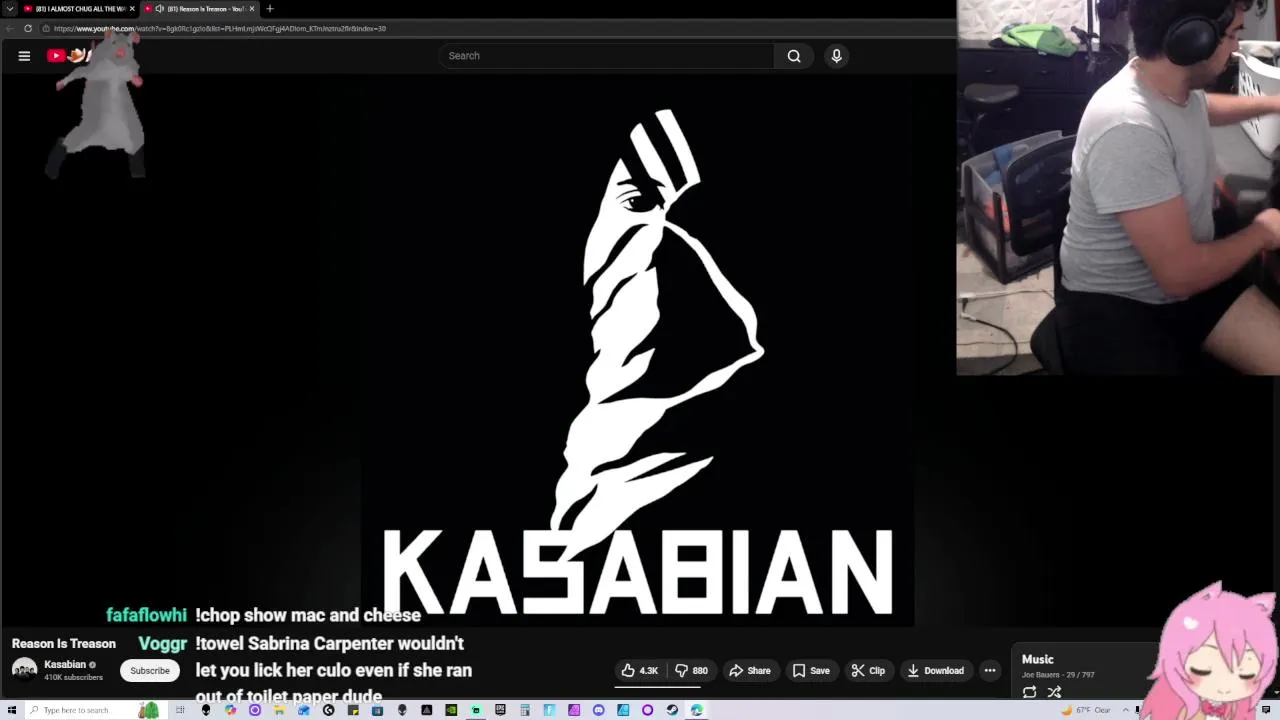Screen dimensions: 1280x720
Task: Open Calculator from the taskbar
Action: (524, 710)
